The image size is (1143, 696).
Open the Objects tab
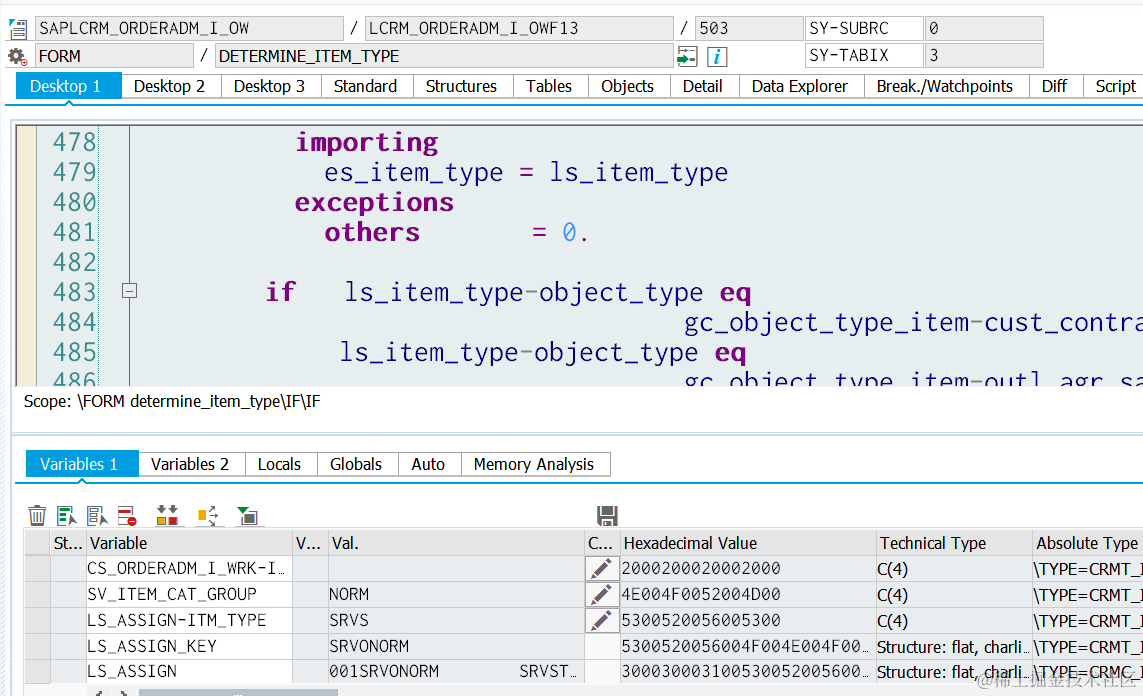point(627,86)
